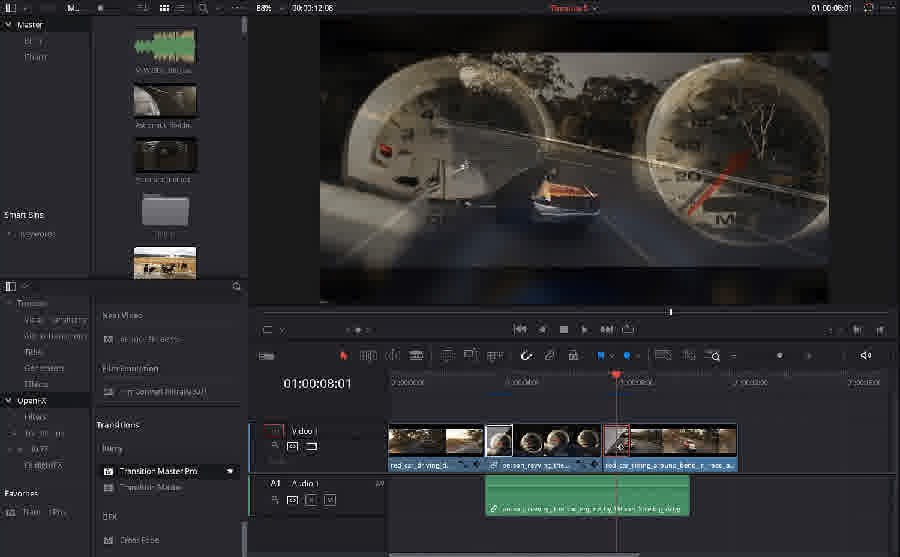Open the flag color dropdown arrow

612,357
